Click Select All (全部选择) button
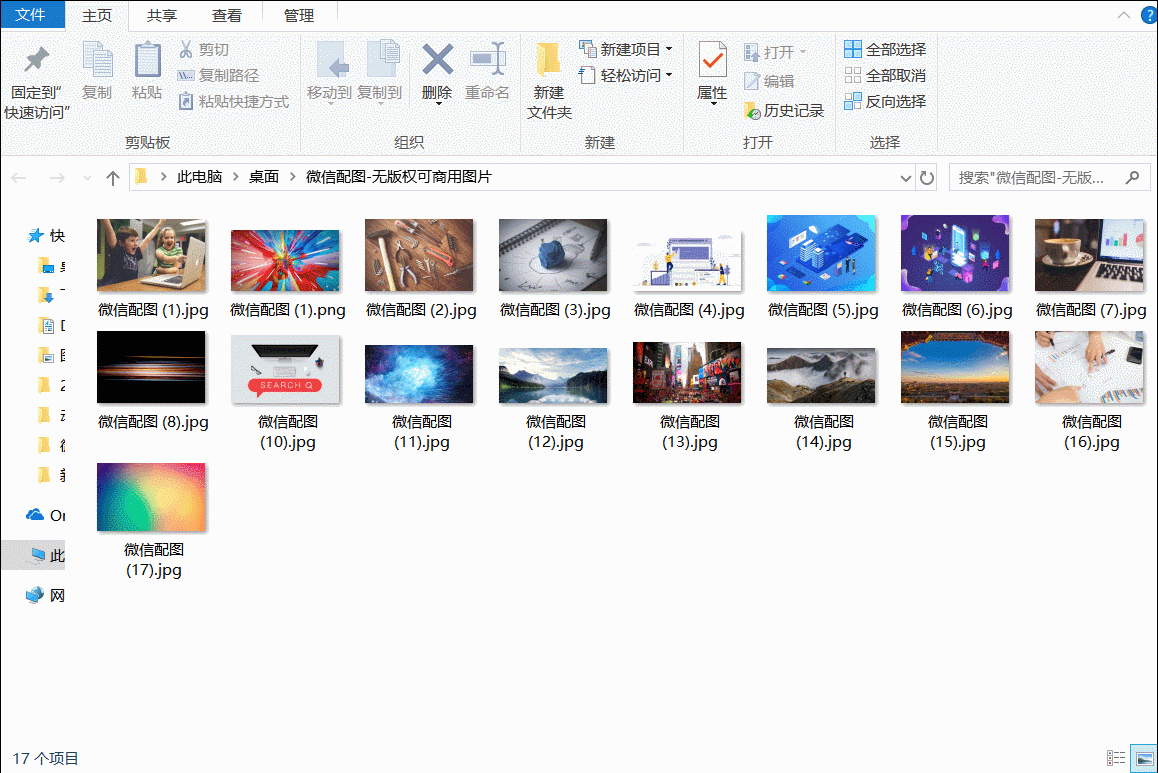 885,49
